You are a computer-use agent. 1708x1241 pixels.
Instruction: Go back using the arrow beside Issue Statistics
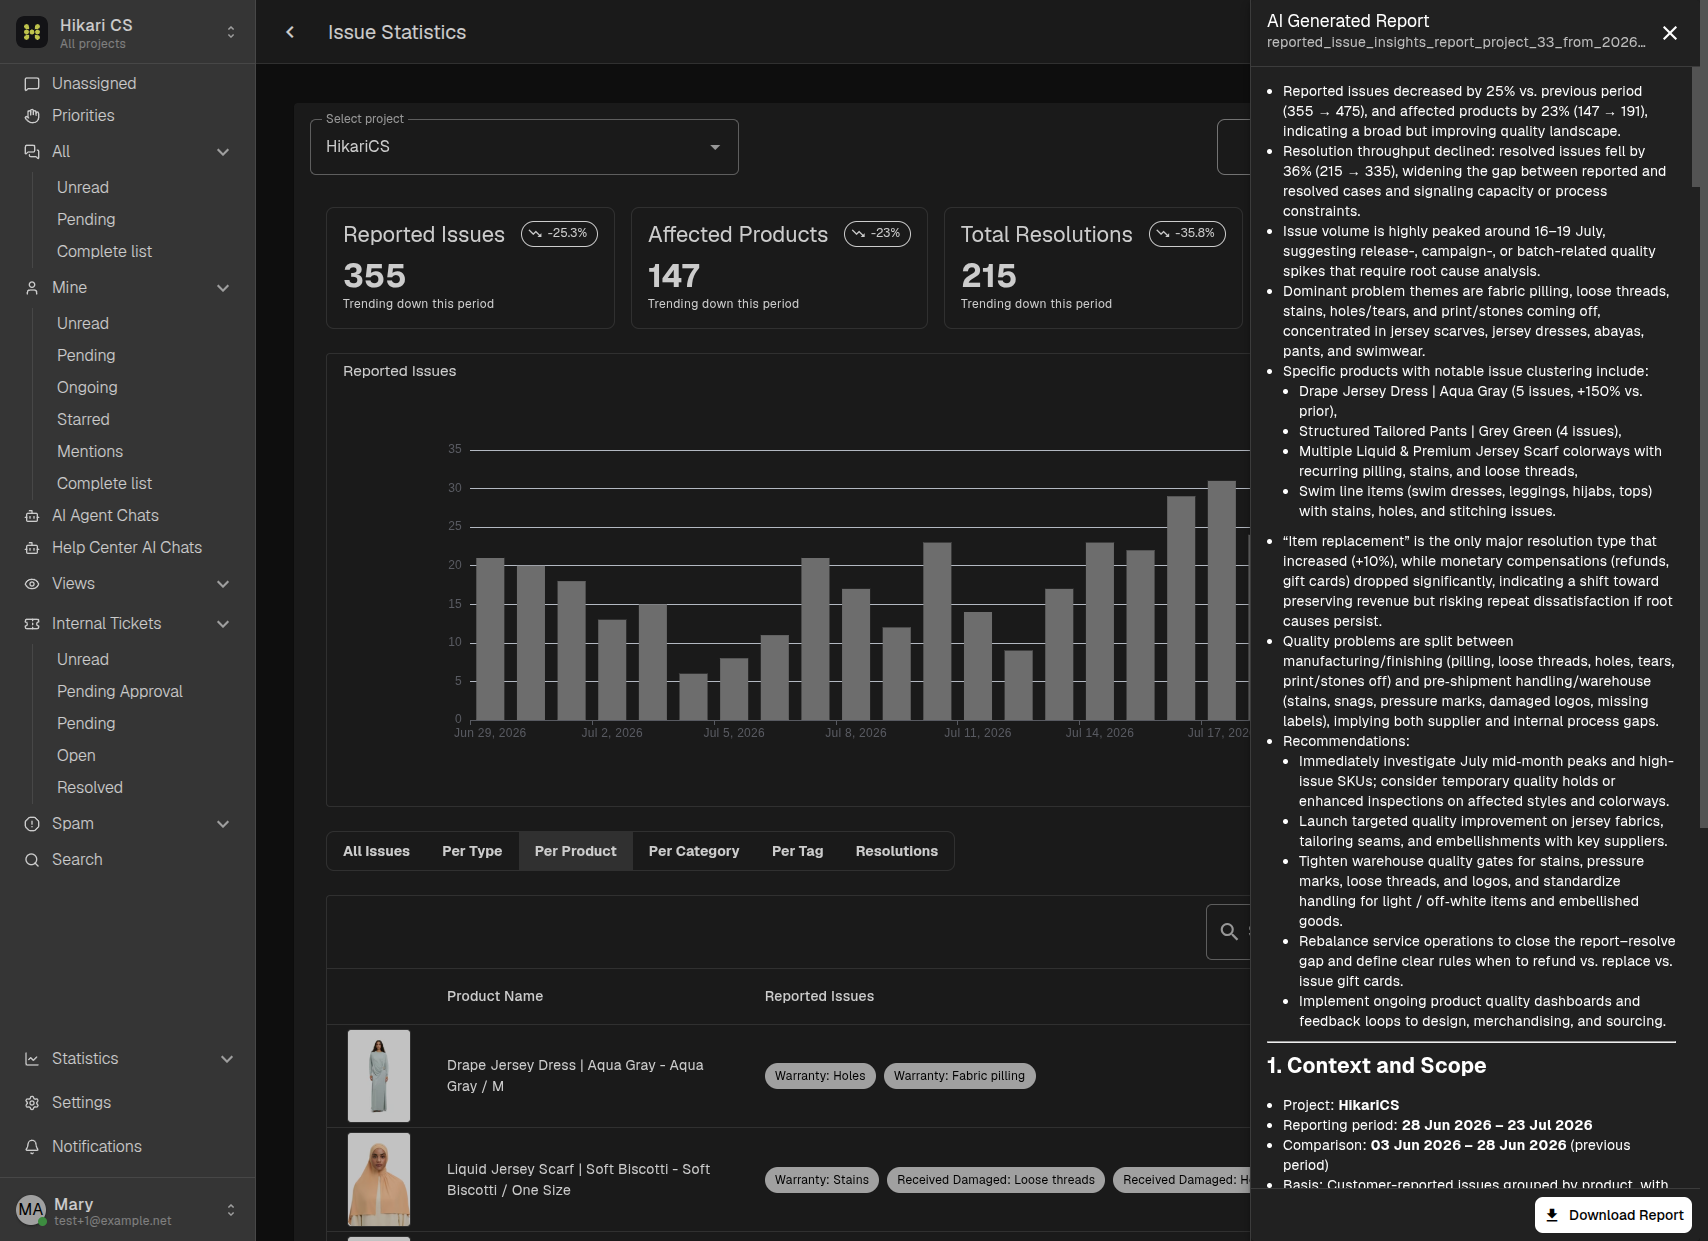coord(290,32)
